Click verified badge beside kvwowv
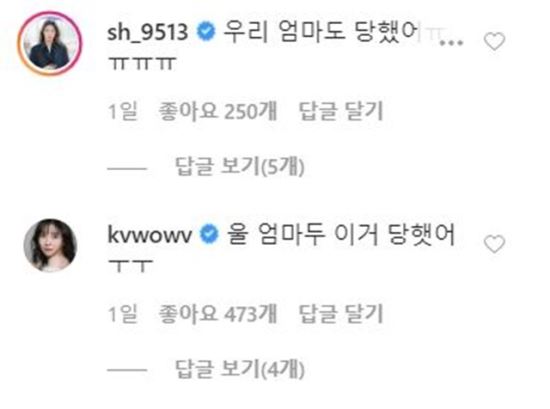The image size is (550, 409). coord(209,234)
